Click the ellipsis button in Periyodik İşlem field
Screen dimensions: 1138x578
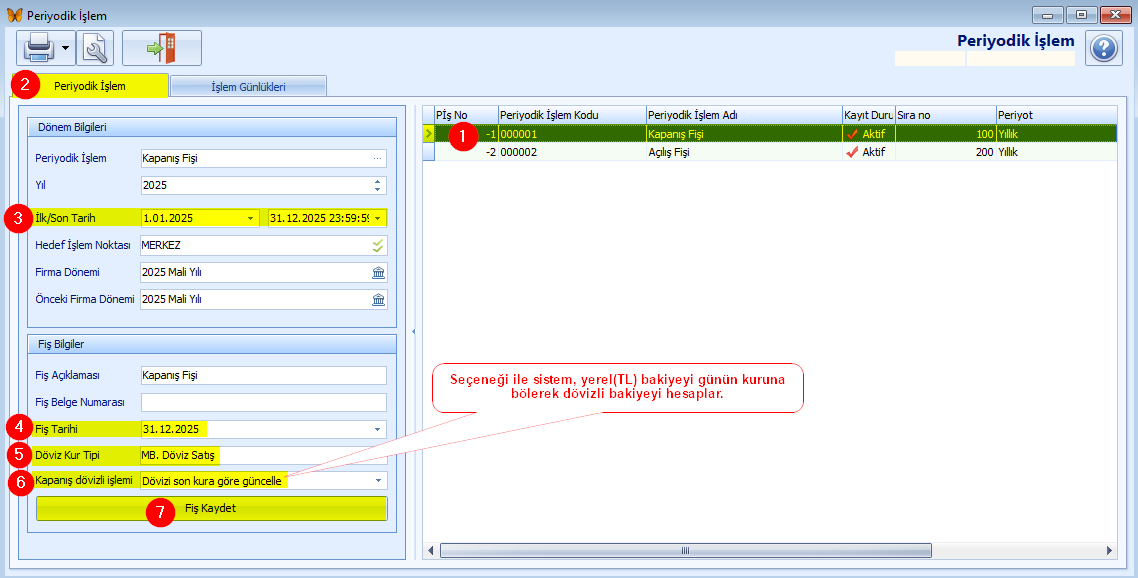tap(377, 158)
